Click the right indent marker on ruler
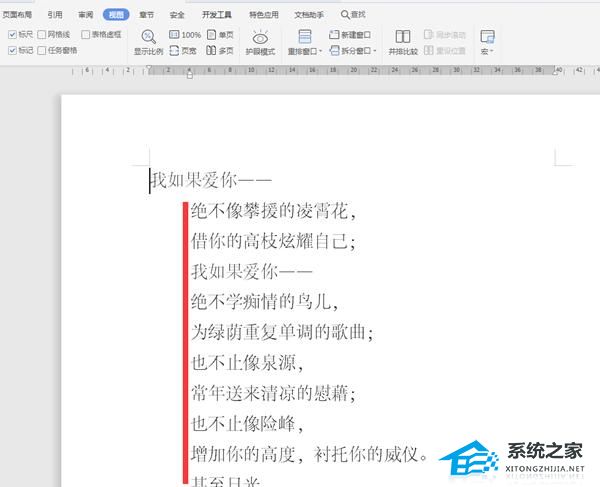This screenshot has height=487, width=600. pos(555,72)
